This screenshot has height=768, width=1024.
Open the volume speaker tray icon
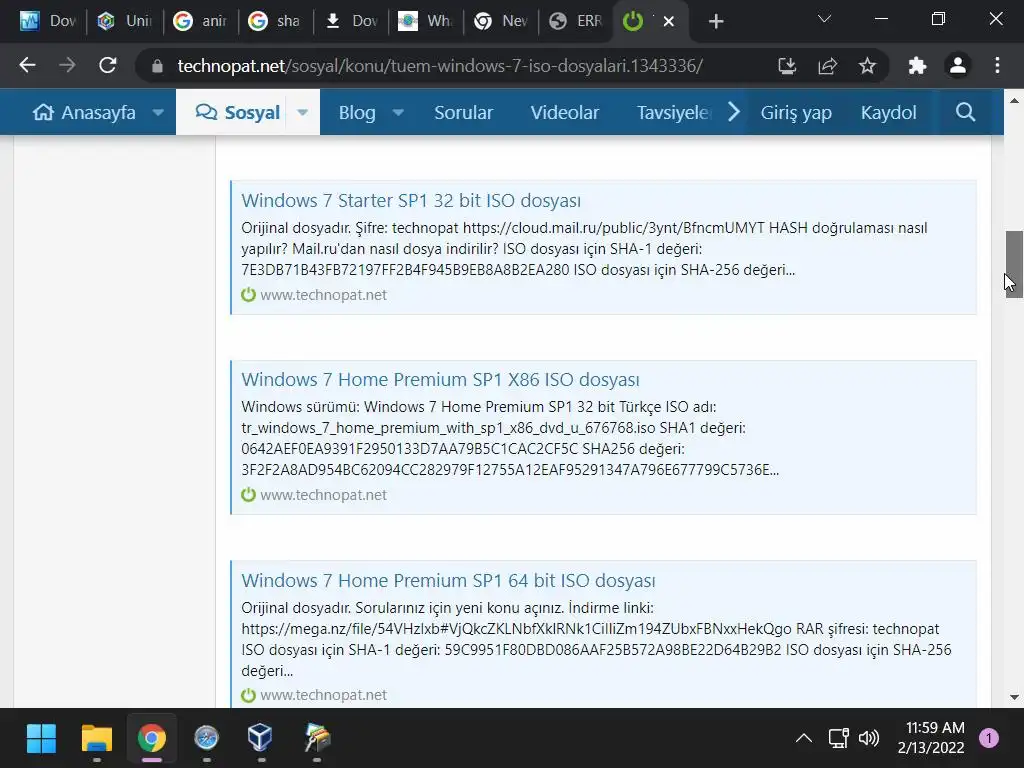click(869, 739)
